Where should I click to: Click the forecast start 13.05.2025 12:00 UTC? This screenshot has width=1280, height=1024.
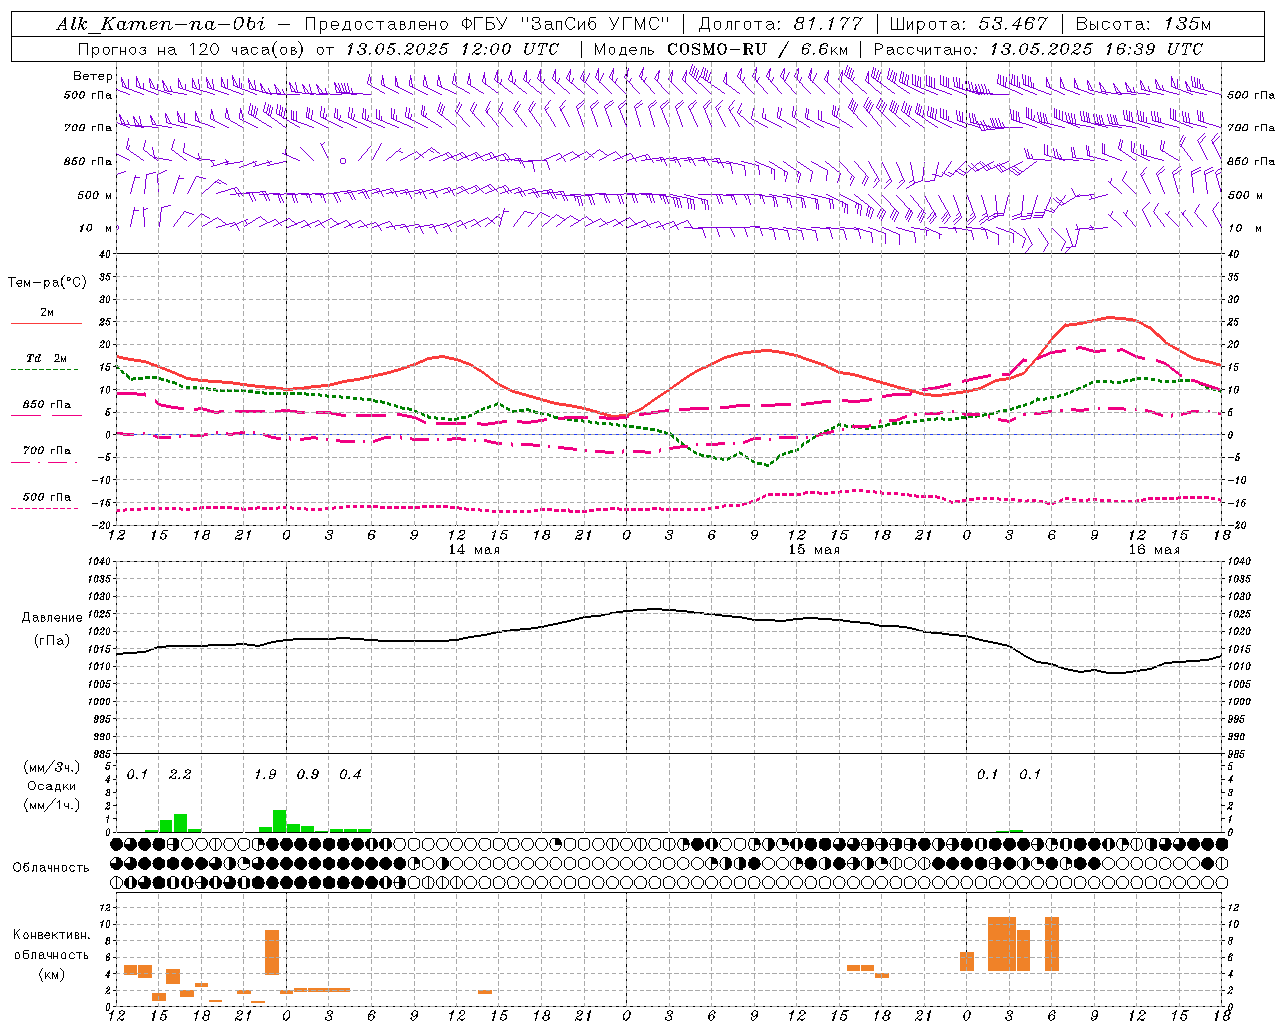pos(452,49)
